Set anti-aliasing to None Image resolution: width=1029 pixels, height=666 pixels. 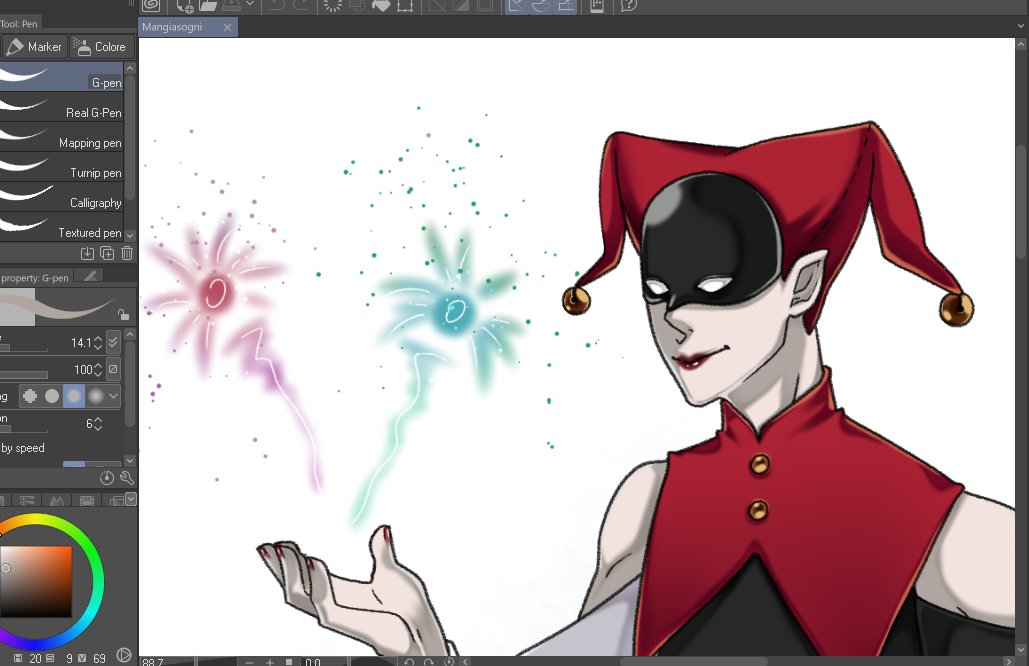(30, 396)
